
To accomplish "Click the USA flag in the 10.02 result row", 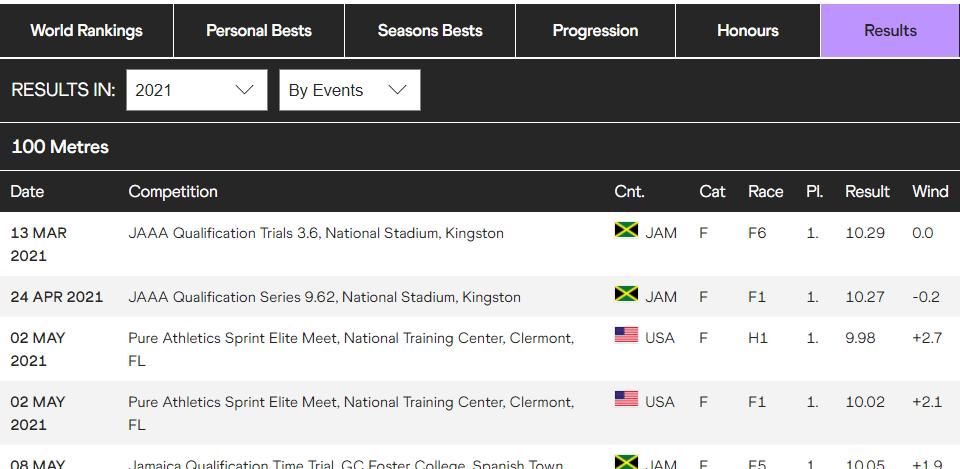I will (x=626, y=399).
